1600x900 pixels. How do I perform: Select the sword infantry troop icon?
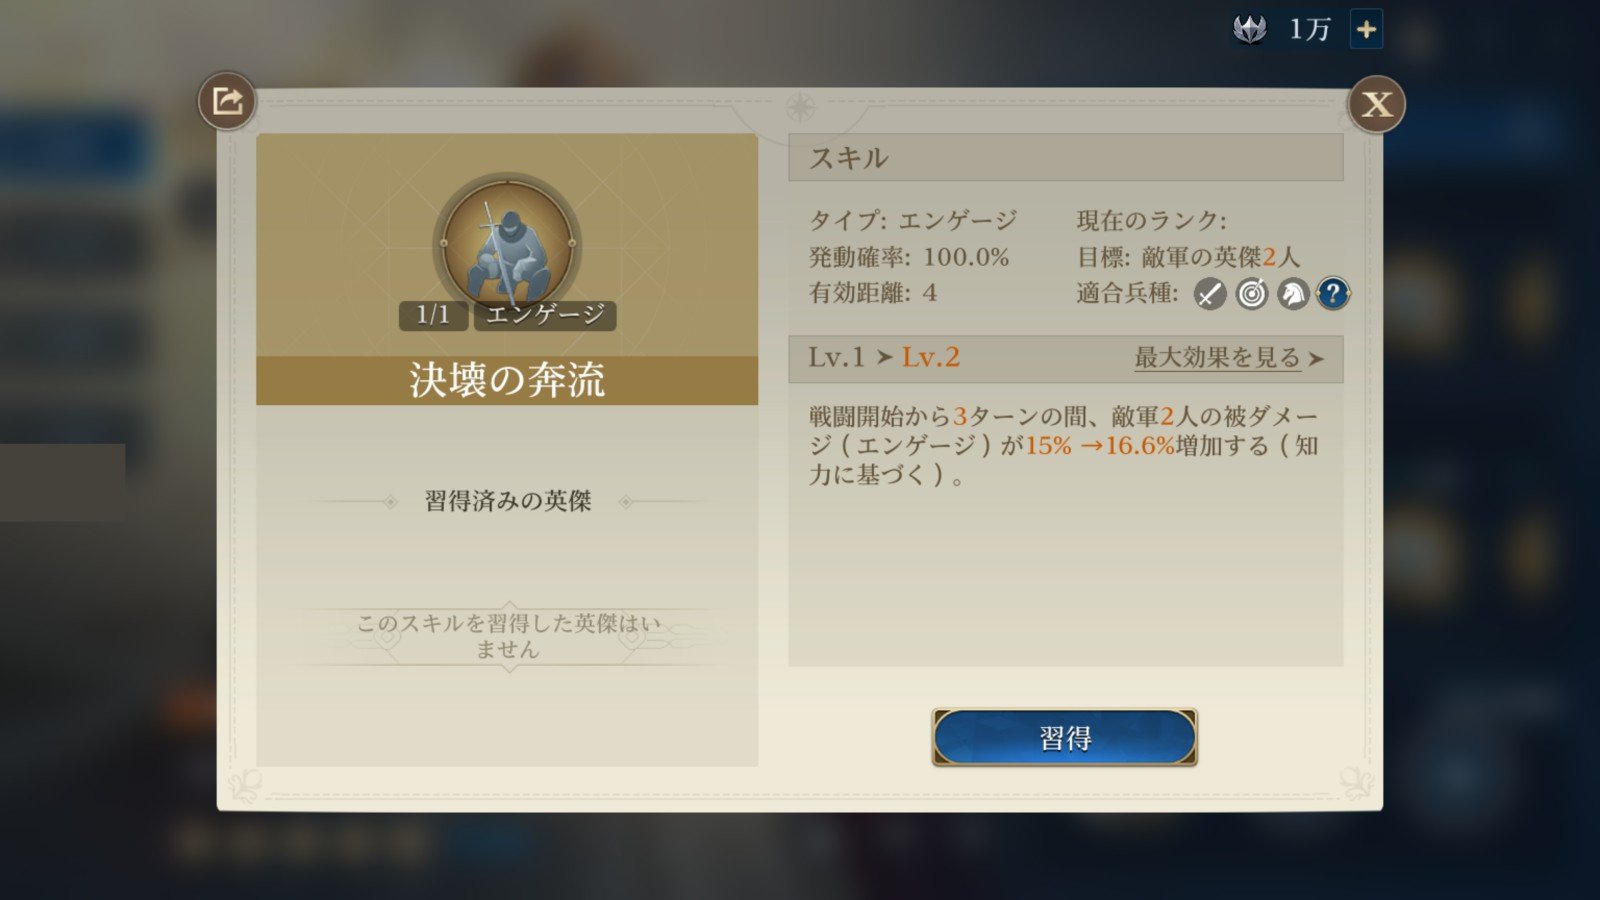tap(1210, 293)
